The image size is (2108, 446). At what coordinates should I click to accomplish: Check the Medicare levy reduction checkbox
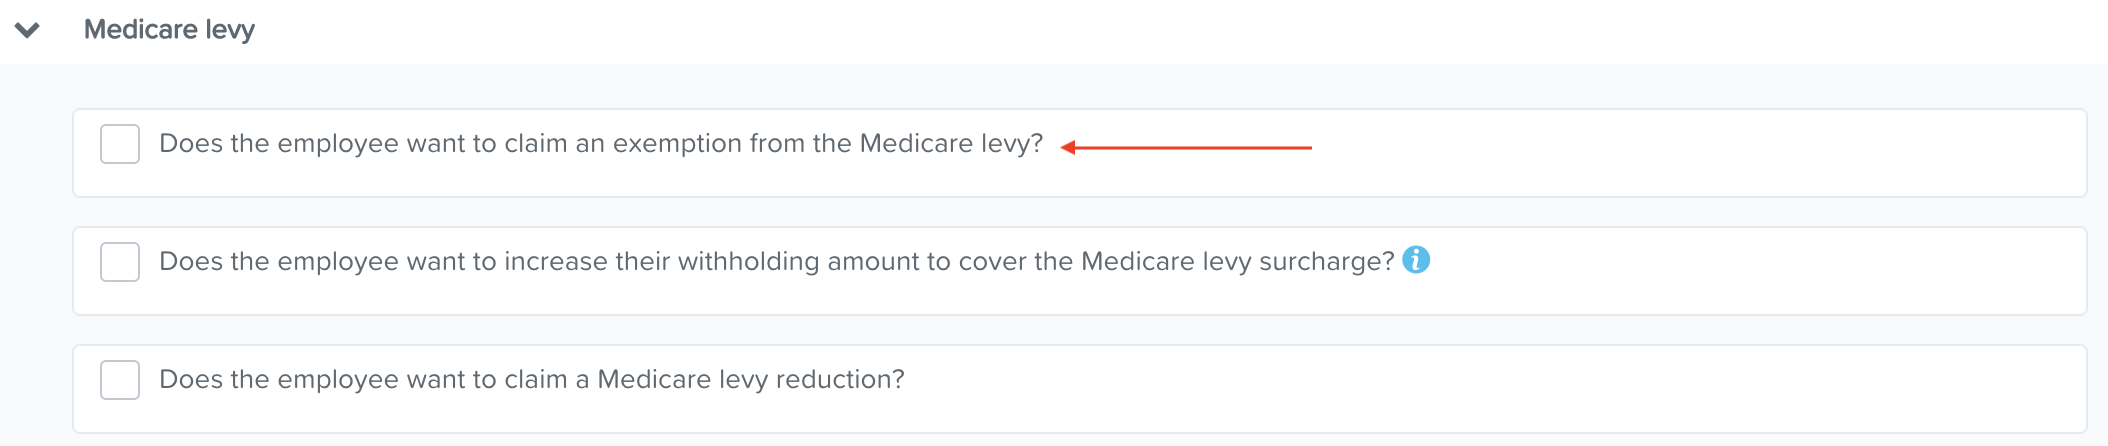tap(120, 380)
